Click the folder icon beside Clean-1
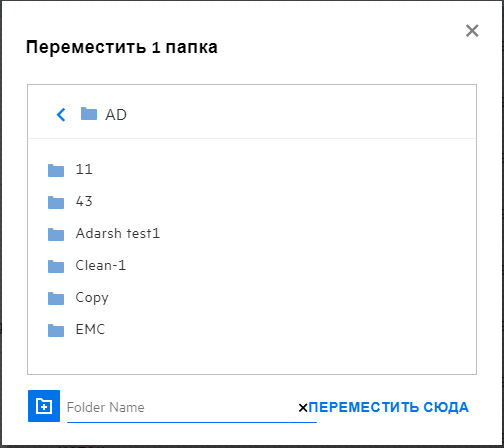 56,266
